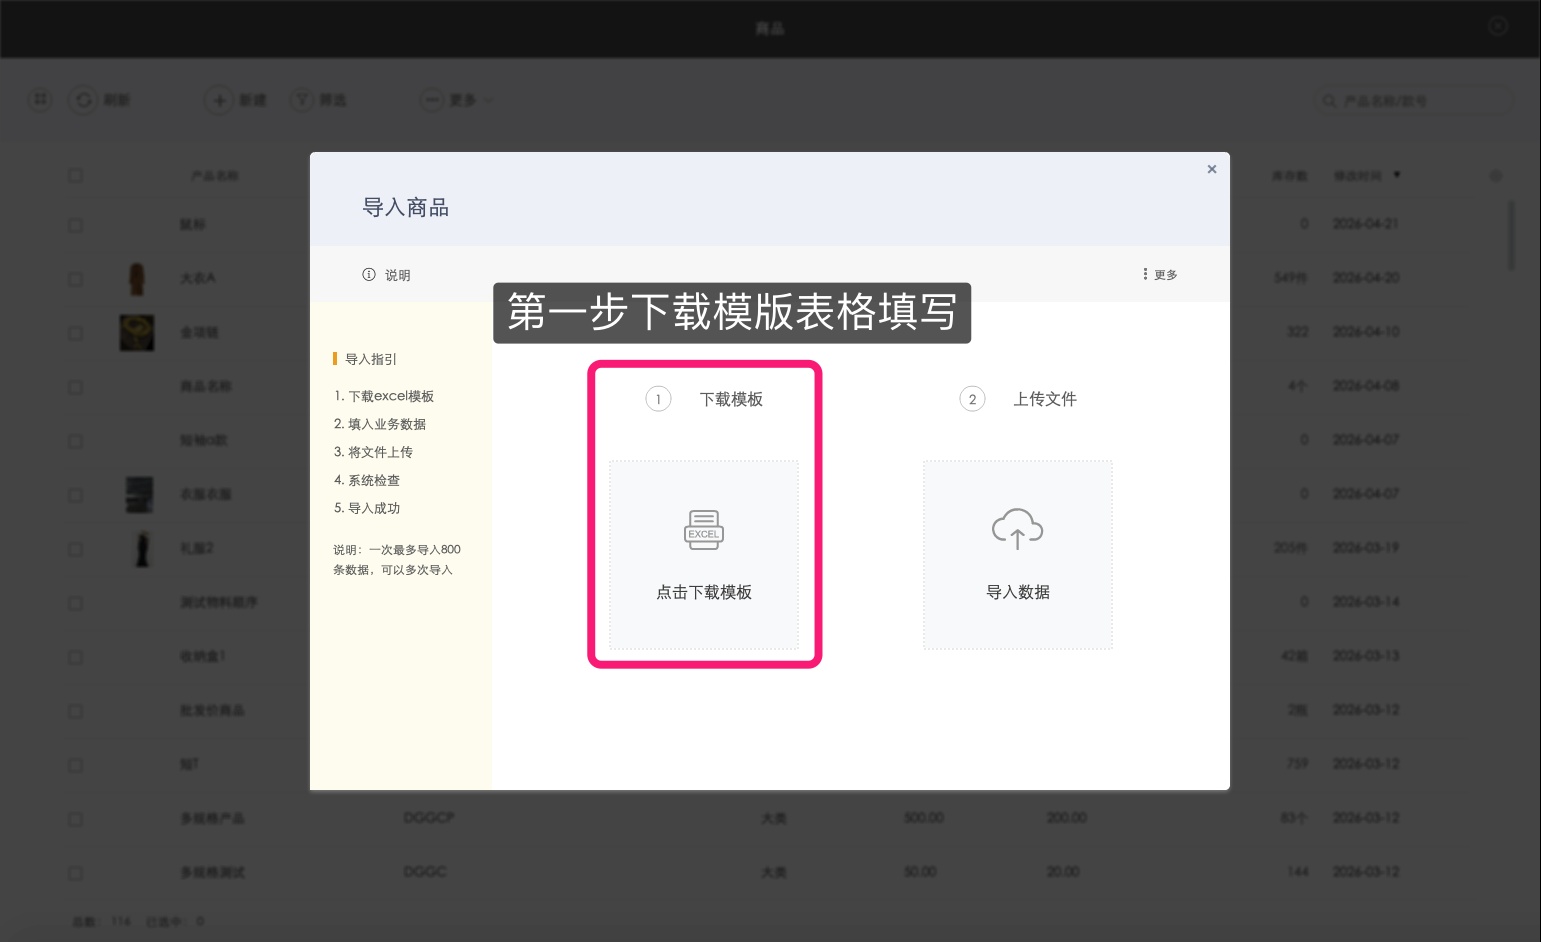Click the 下载模板 step title
Image resolution: width=1541 pixels, height=942 pixels.
coord(731,399)
